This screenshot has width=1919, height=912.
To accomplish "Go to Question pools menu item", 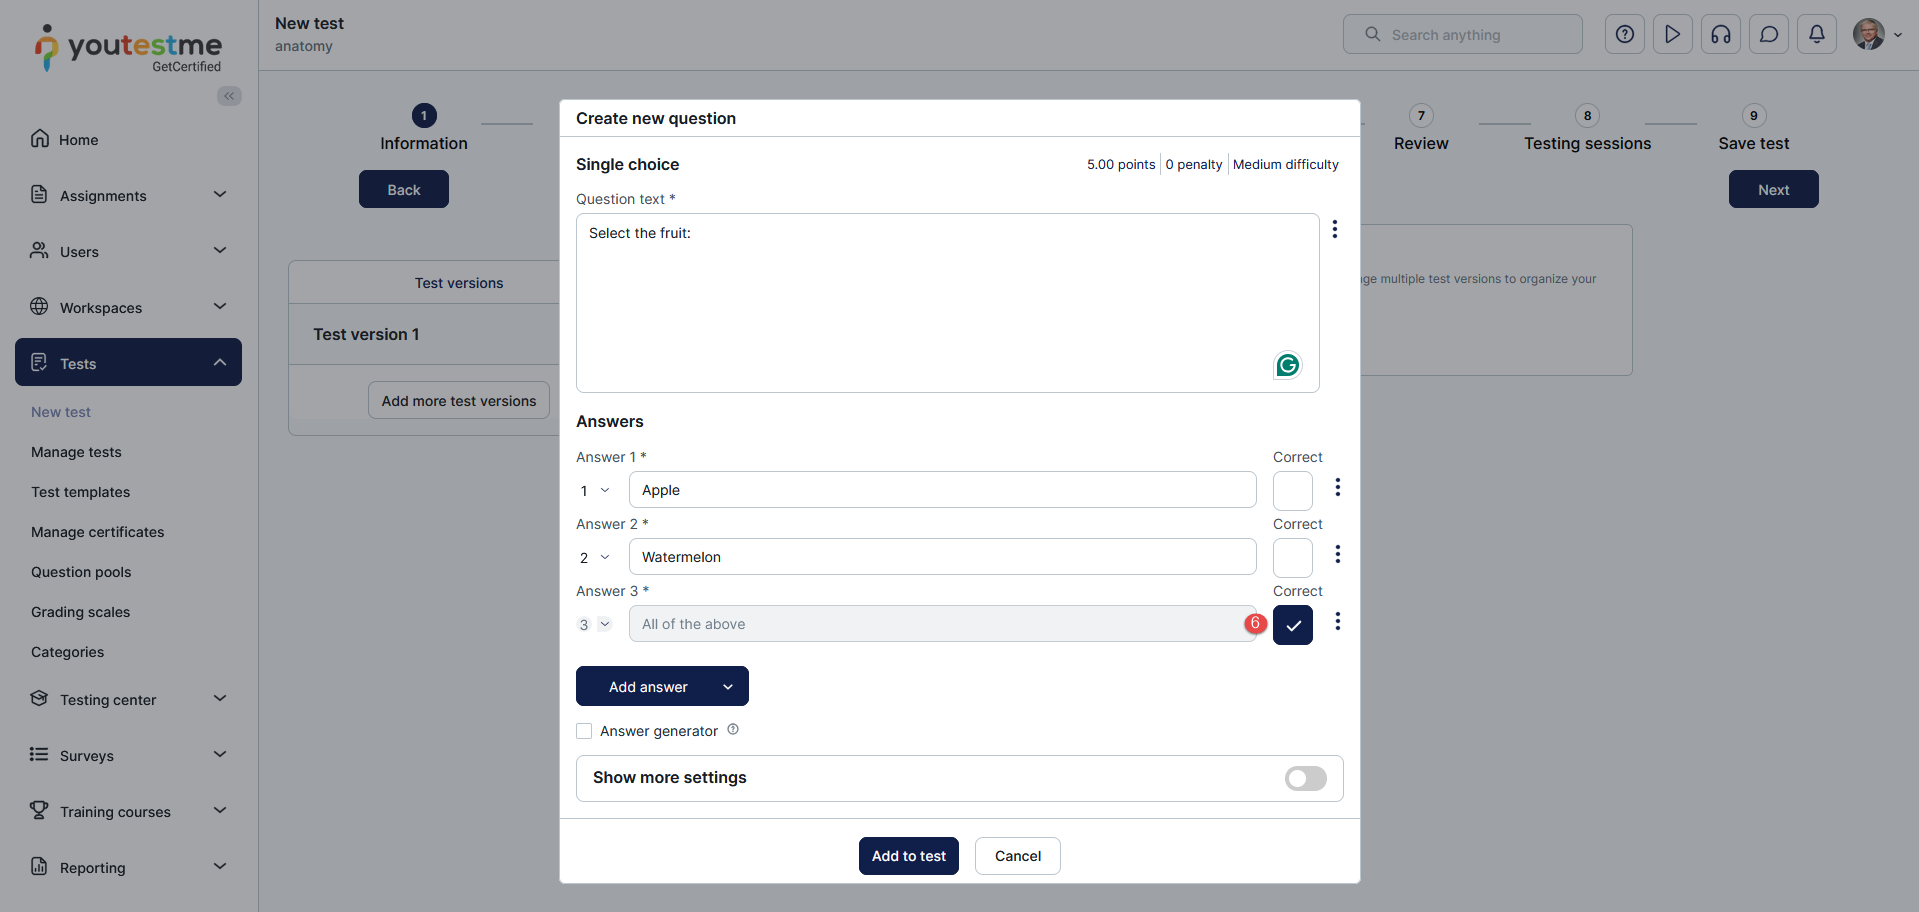I will click(x=81, y=572).
